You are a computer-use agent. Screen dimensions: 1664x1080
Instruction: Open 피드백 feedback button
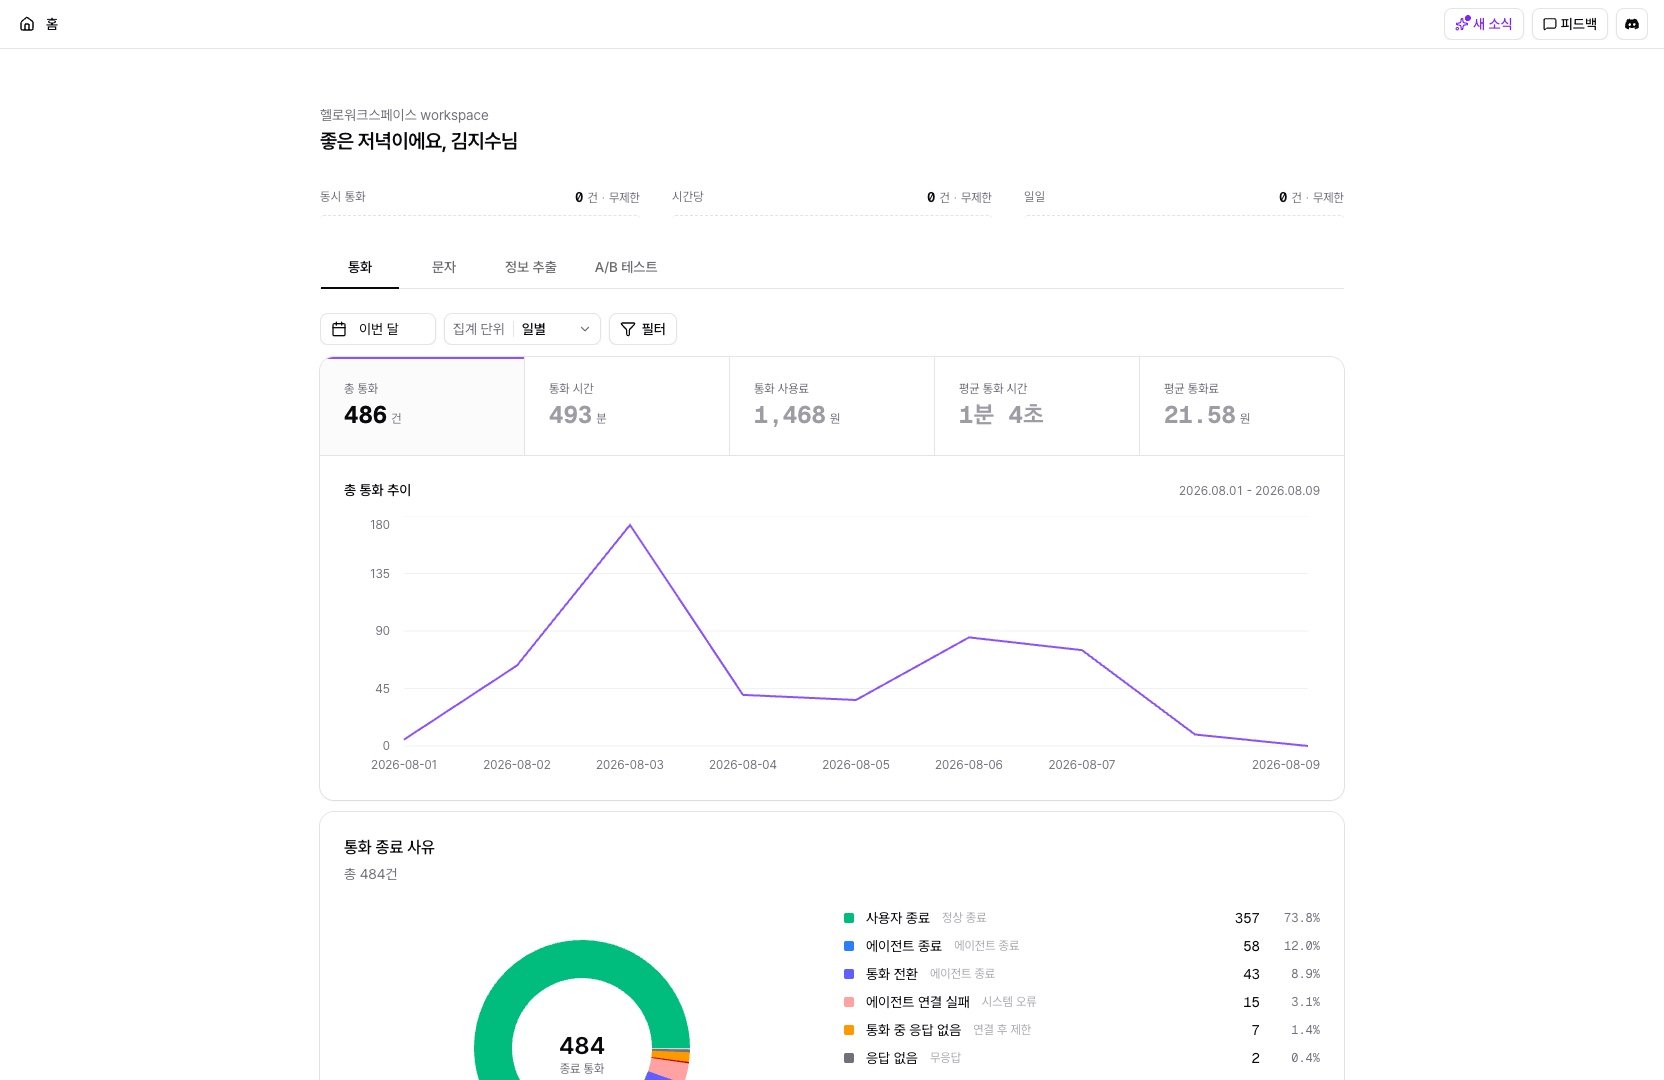(1569, 24)
